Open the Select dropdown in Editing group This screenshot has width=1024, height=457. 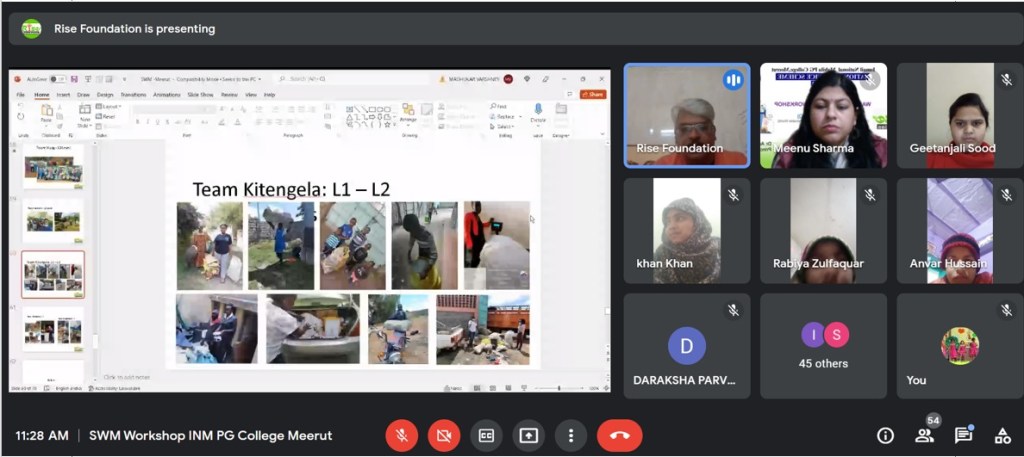[503, 126]
